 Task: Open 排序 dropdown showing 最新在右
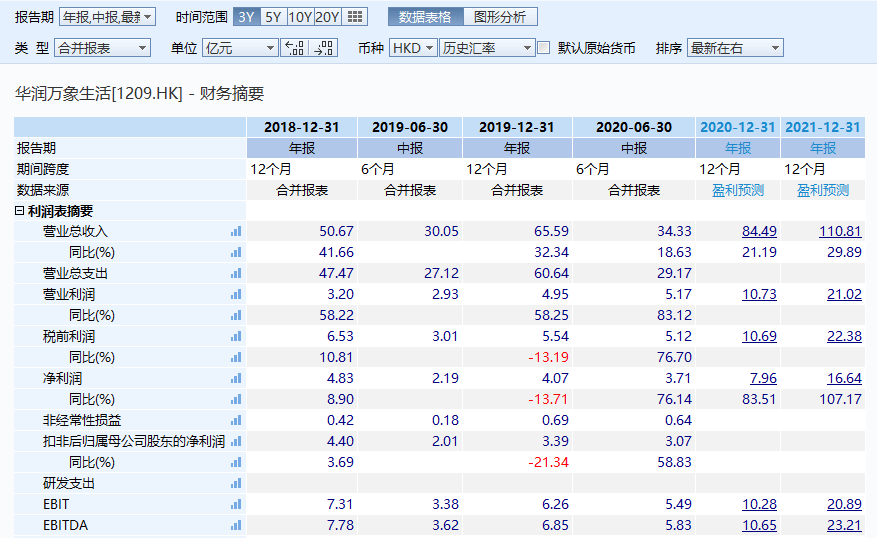735,48
